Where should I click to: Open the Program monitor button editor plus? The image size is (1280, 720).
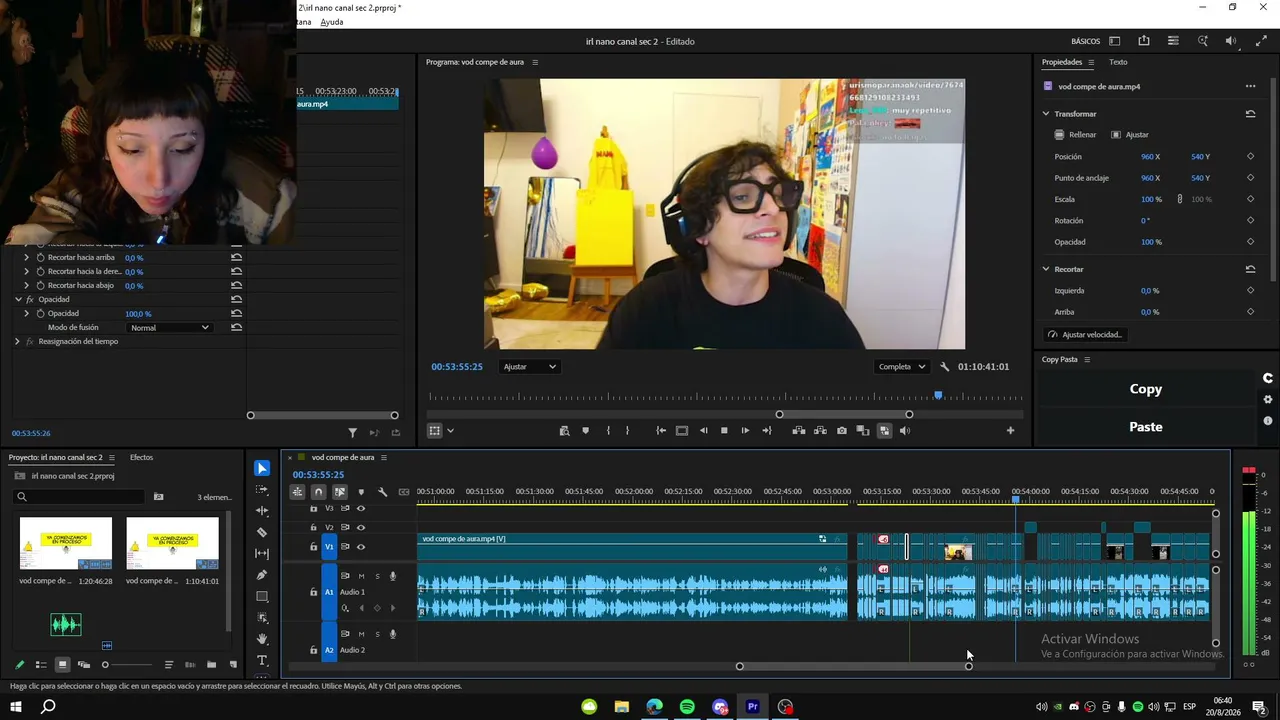click(1010, 431)
